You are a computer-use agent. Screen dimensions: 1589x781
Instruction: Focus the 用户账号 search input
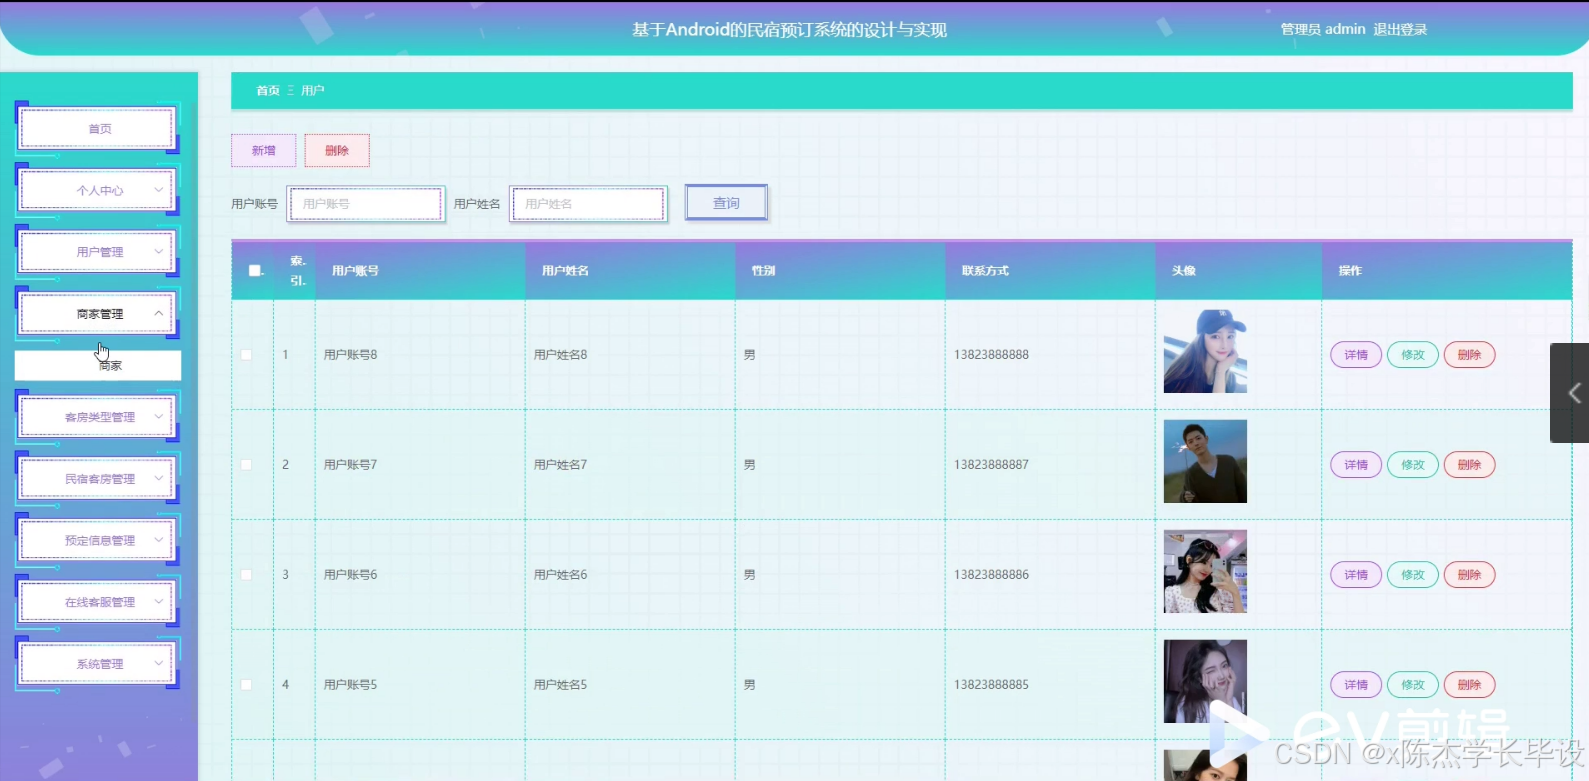(366, 204)
